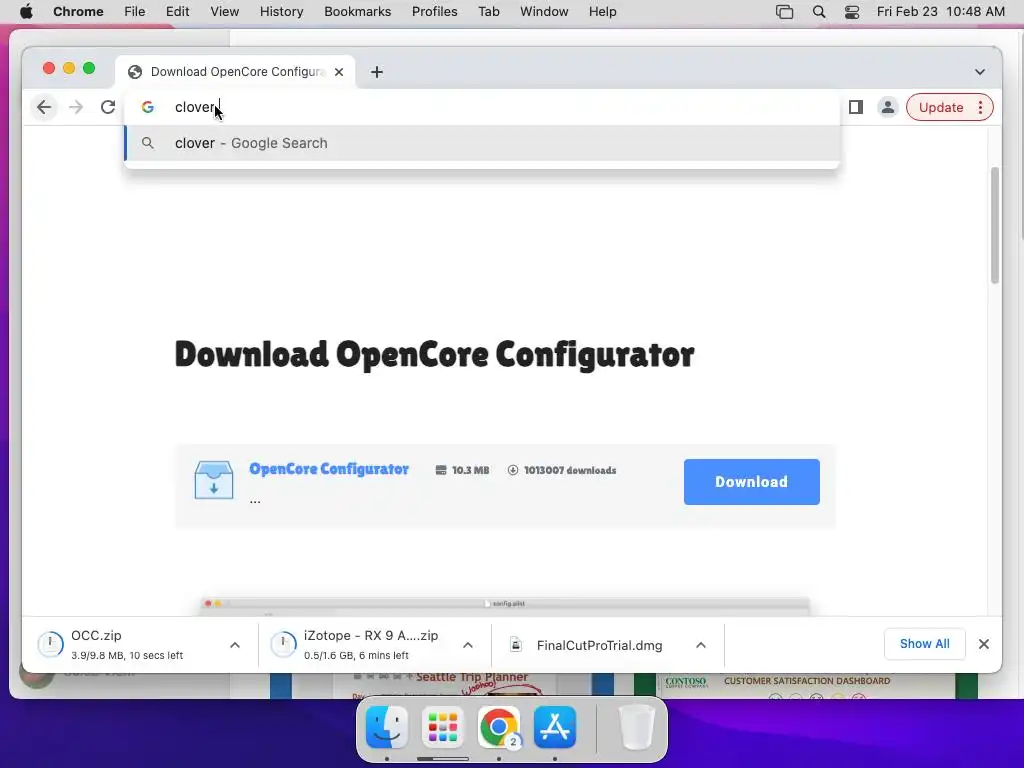The height and width of the screenshot is (768, 1024).
Task: Reload the page with refresh icon
Action: click(108, 107)
